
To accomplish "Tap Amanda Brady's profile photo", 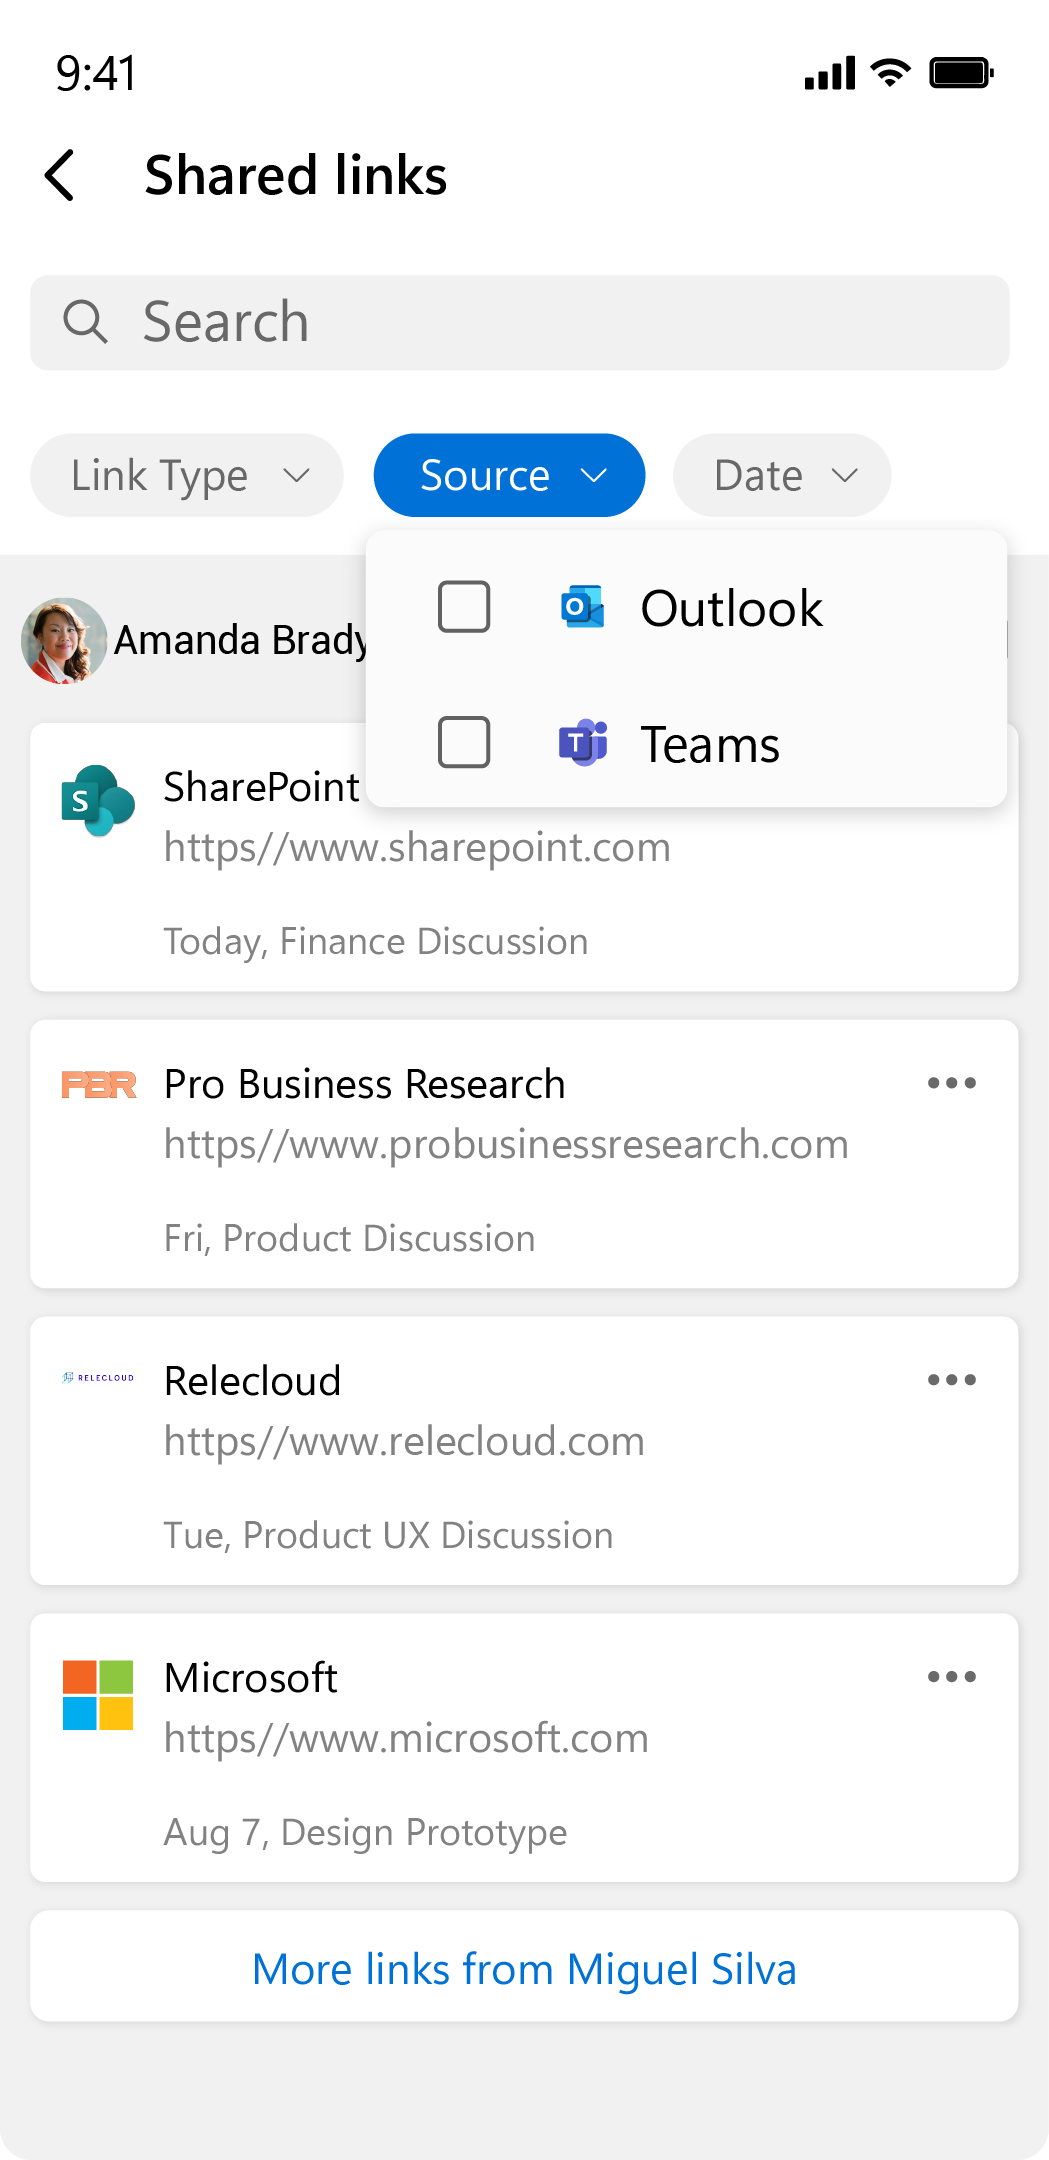I will pyautogui.click(x=64, y=641).
